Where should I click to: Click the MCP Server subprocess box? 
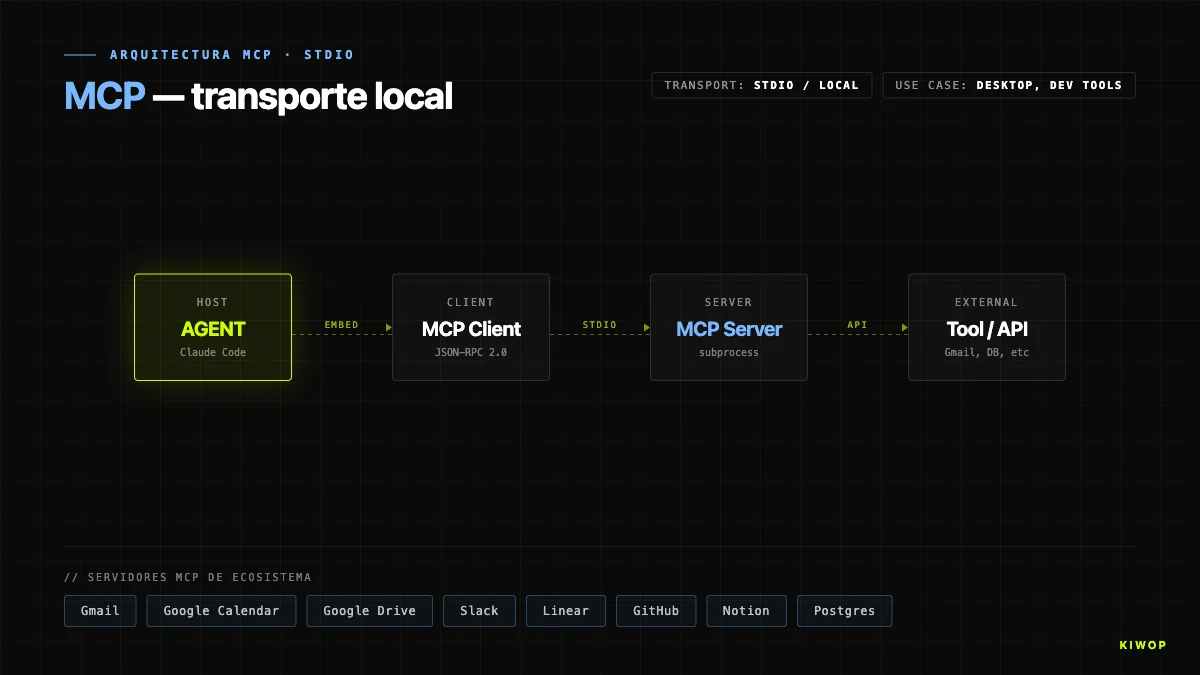coord(729,327)
